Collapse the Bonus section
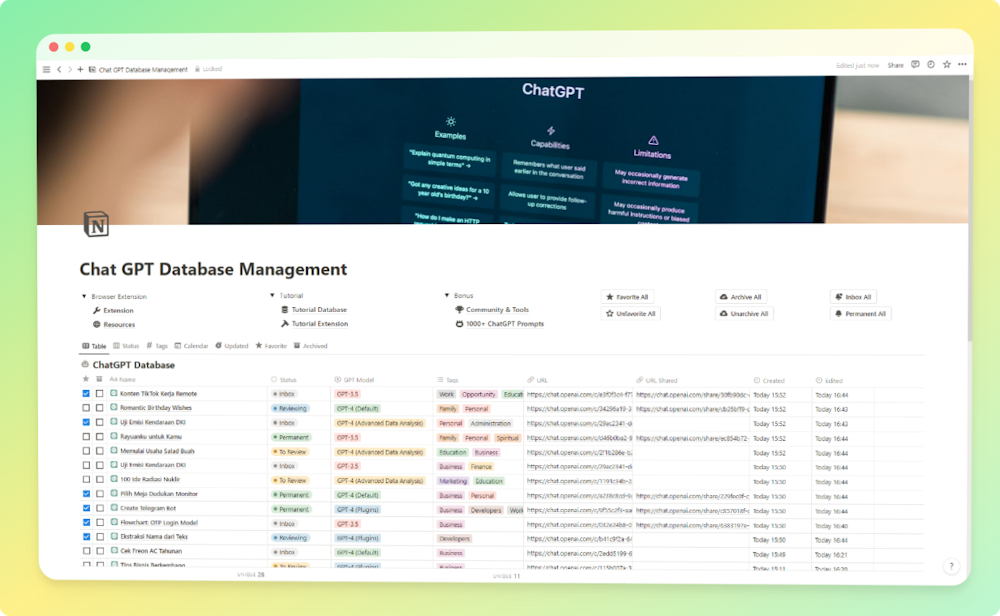The height and width of the screenshot is (616, 1000). [446, 295]
